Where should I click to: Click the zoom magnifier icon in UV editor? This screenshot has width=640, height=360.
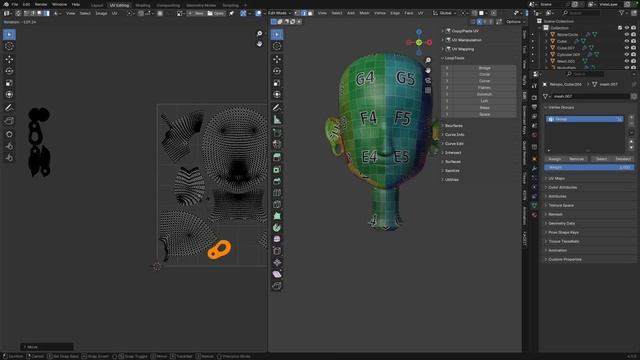[x=259, y=33]
